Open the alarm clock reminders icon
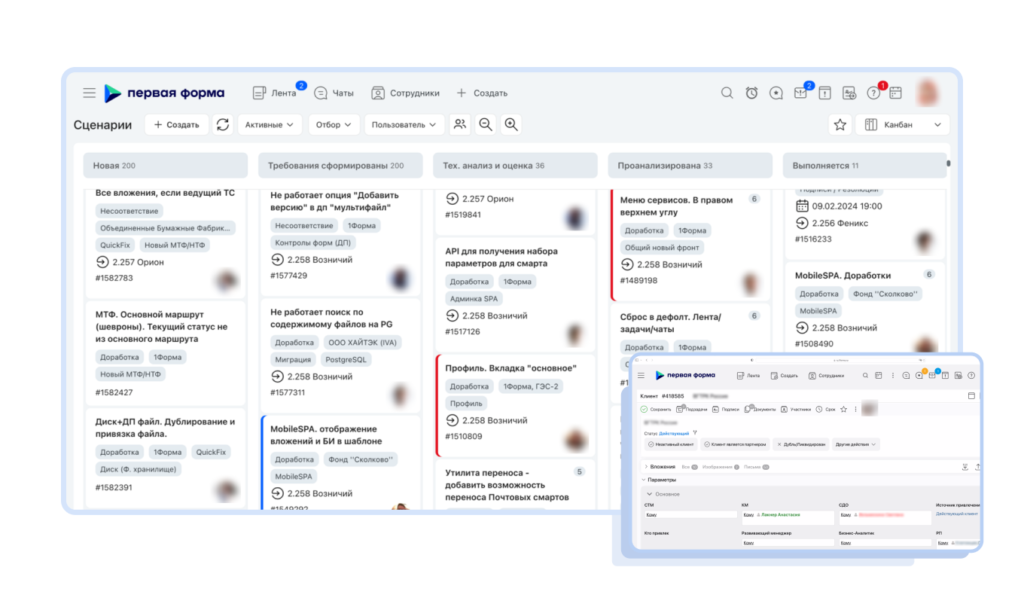Viewport: 1024px width, 616px height. coord(752,93)
